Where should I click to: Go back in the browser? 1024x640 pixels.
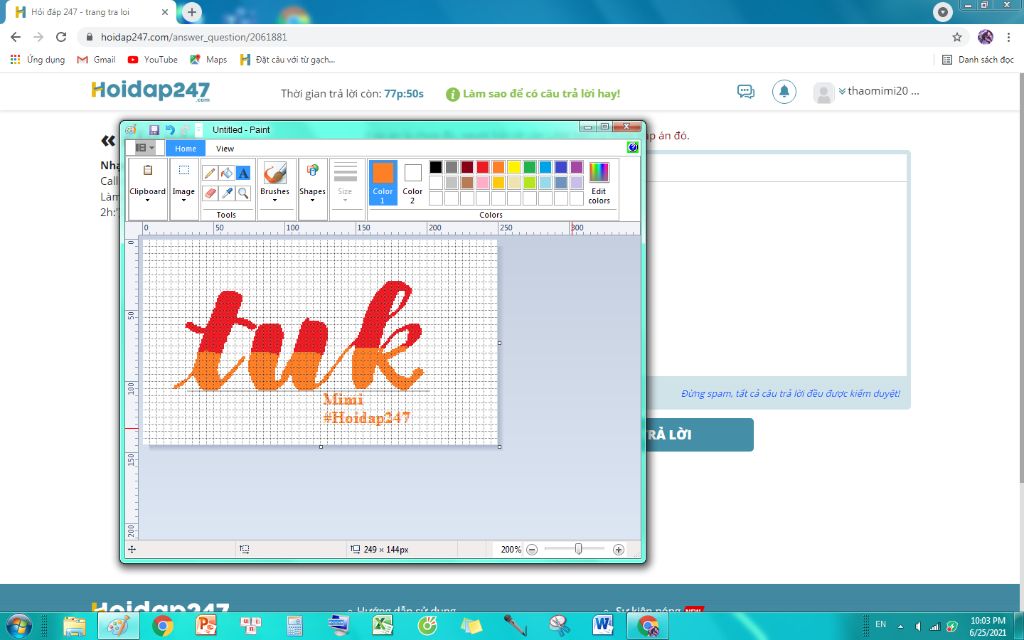coord(16,37)
